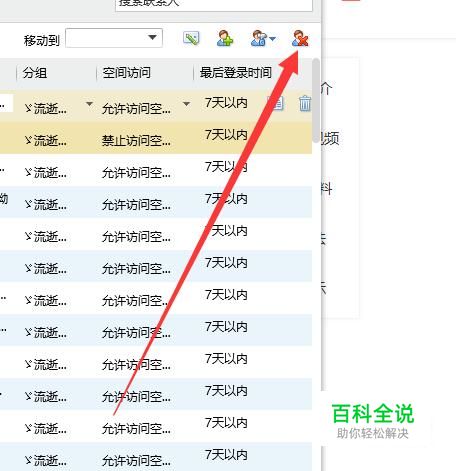456x471 pixels.
Task: Click the find contacts binoculars icon
Action: 259,38
